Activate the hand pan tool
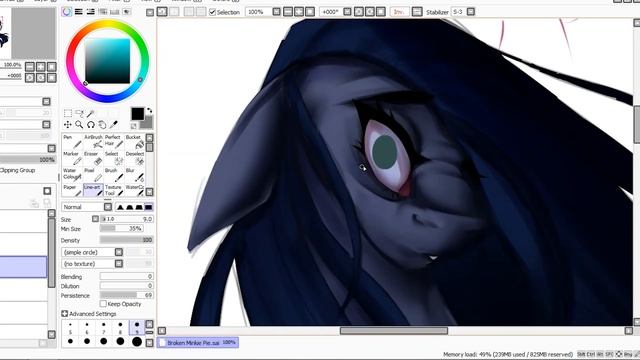The width and height of the screenshot is (640, 360). [102, 124]
